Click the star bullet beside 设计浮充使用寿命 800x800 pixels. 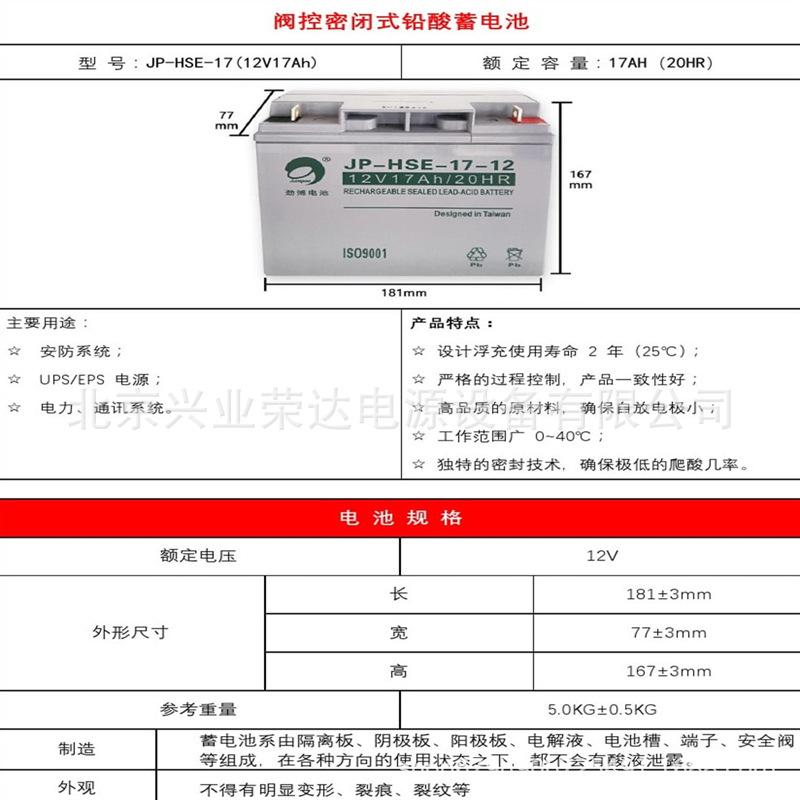(418, 352)
